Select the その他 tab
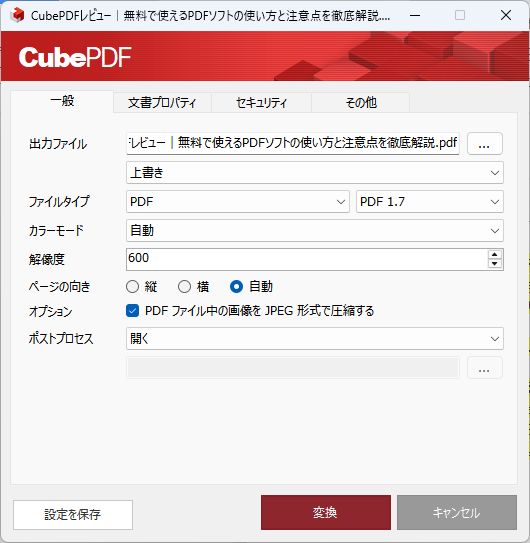The width and height of the screenshot is (530, 543). (361, 103)
